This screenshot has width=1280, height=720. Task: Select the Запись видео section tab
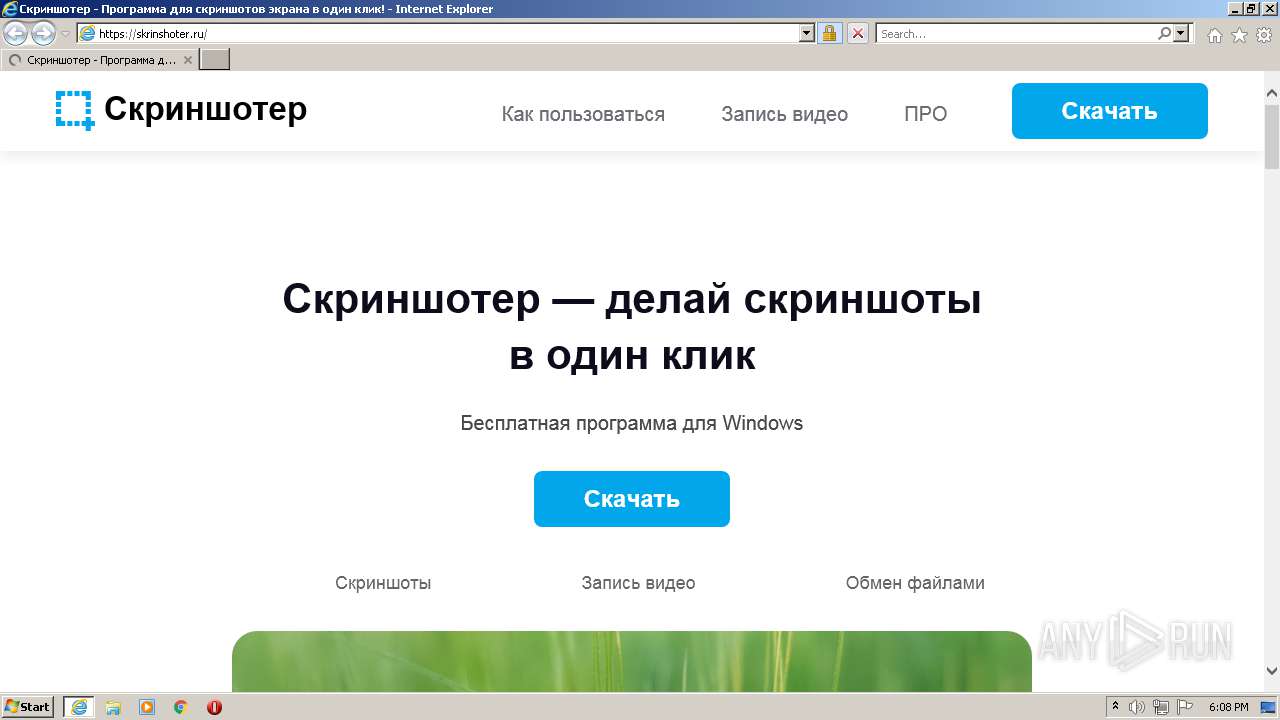pos(638,583)
